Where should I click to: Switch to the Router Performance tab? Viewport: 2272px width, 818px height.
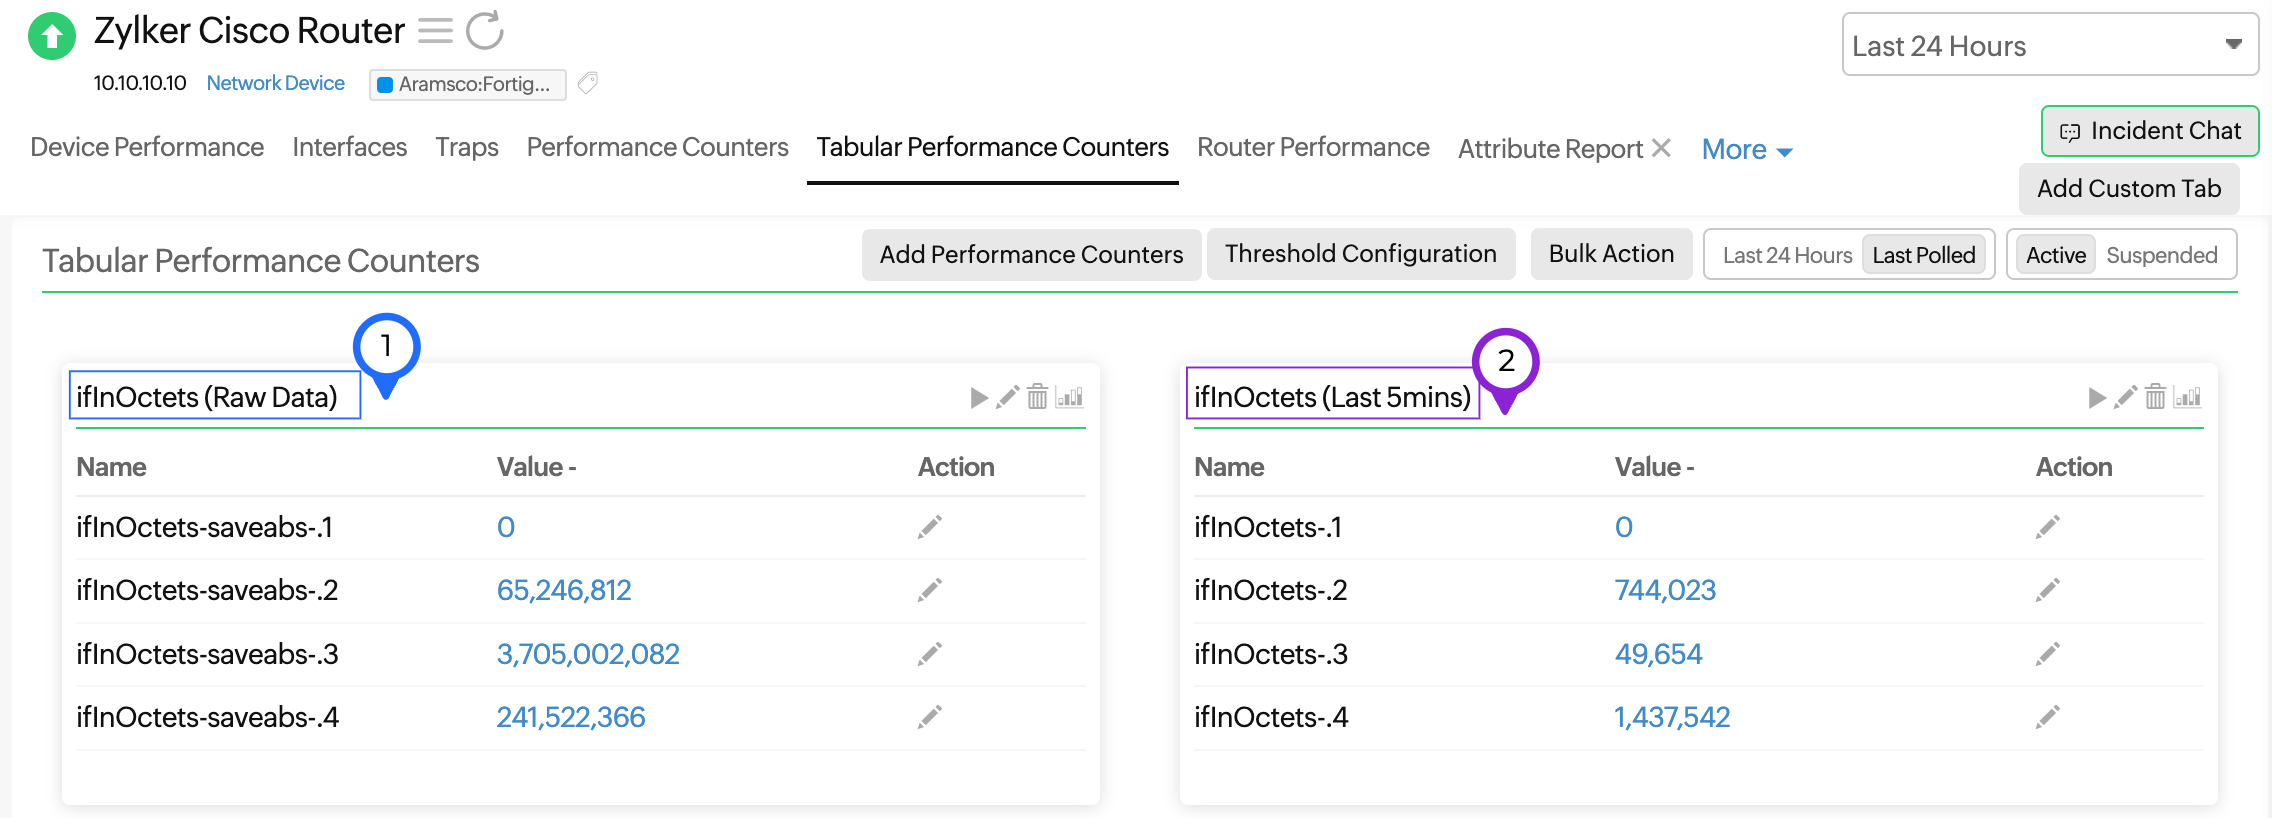1313,147
